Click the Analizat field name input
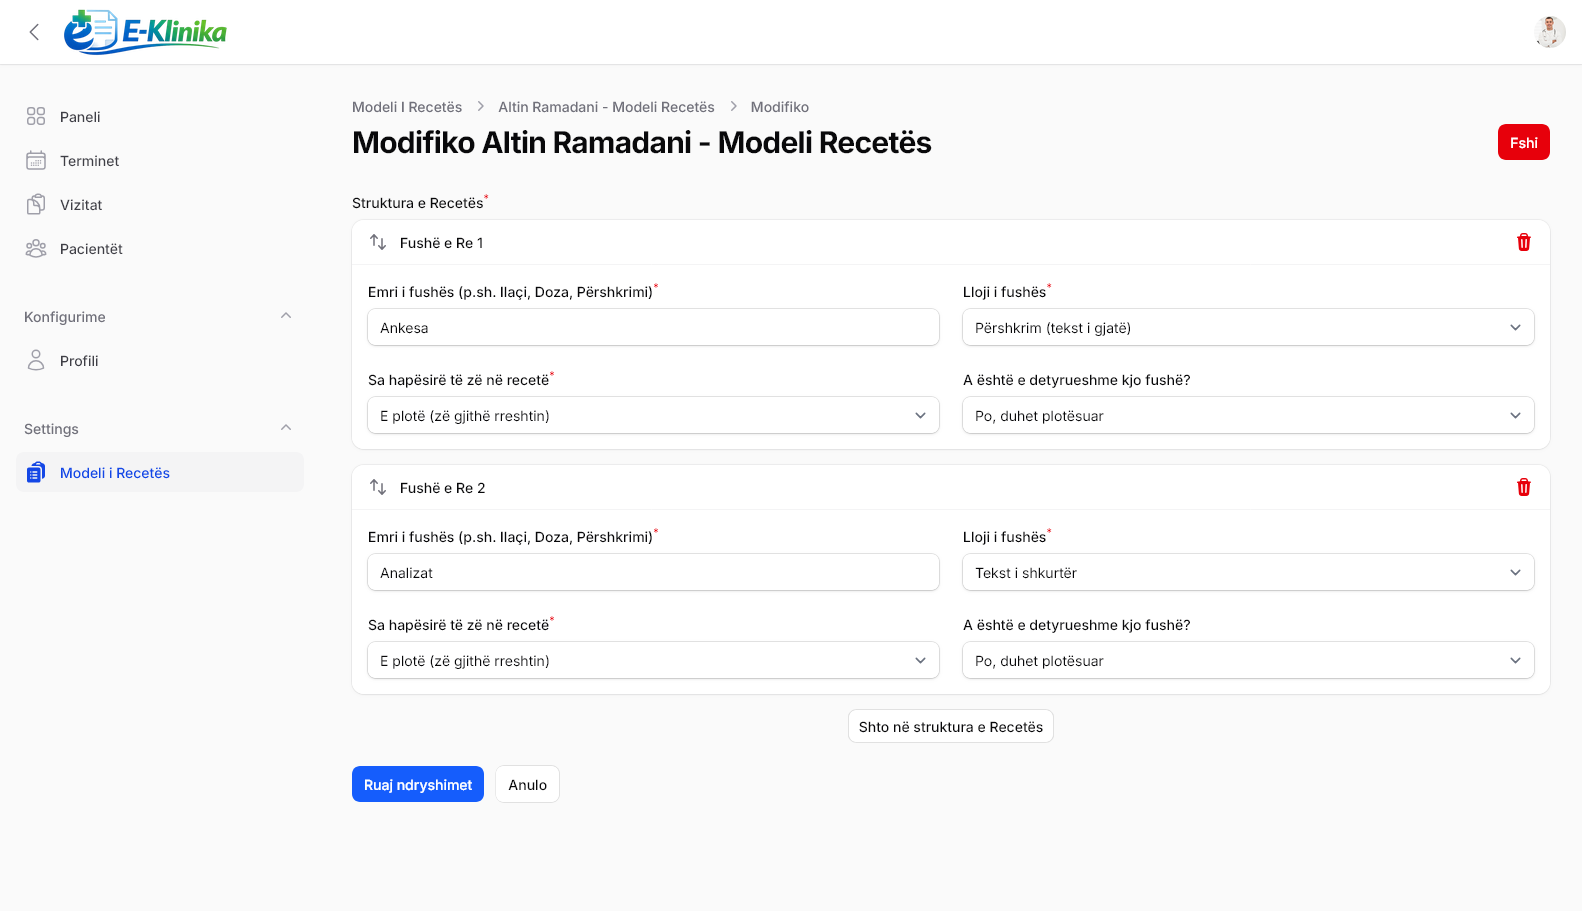This screenshot has height=911, width=1582. pos(653,573)
